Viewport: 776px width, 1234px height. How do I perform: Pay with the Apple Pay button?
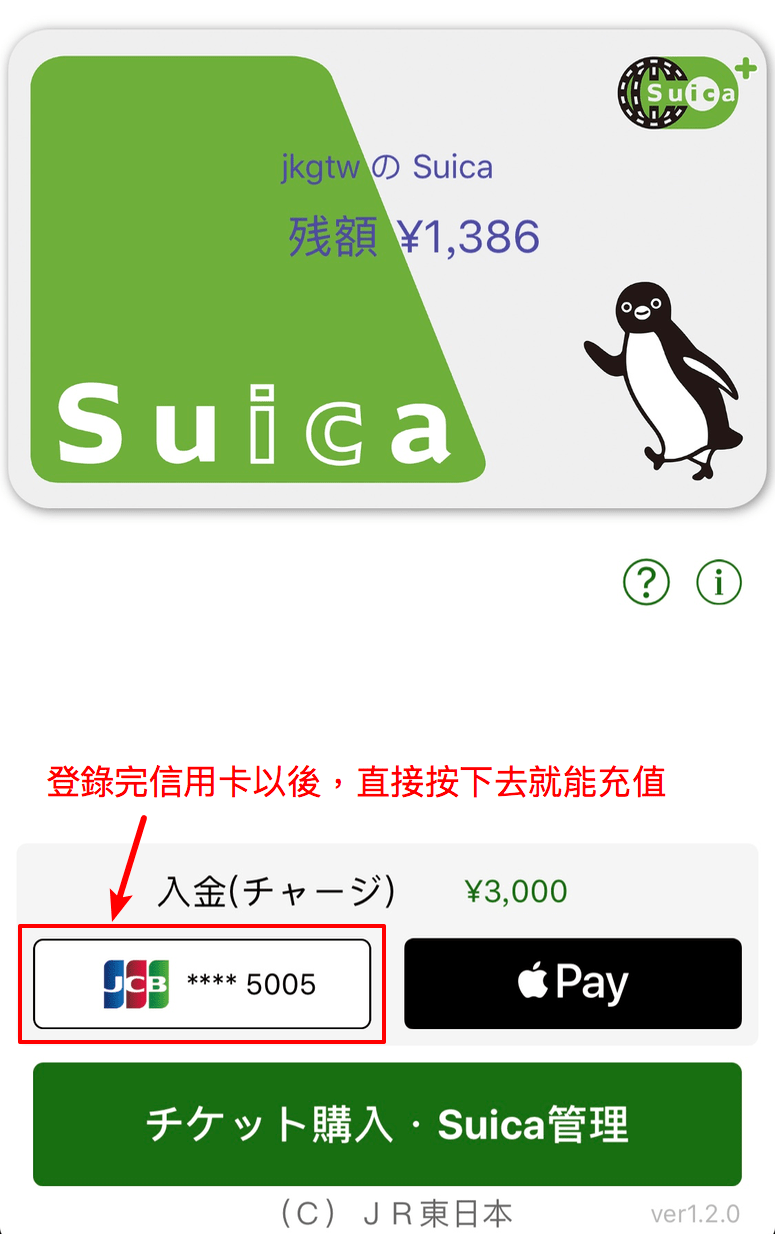click(x=573, y=984)
